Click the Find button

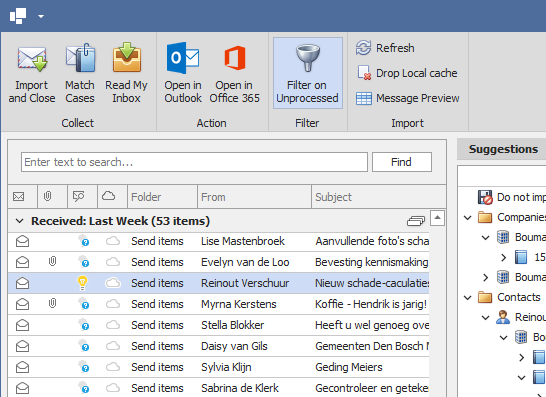coord(401,162)
